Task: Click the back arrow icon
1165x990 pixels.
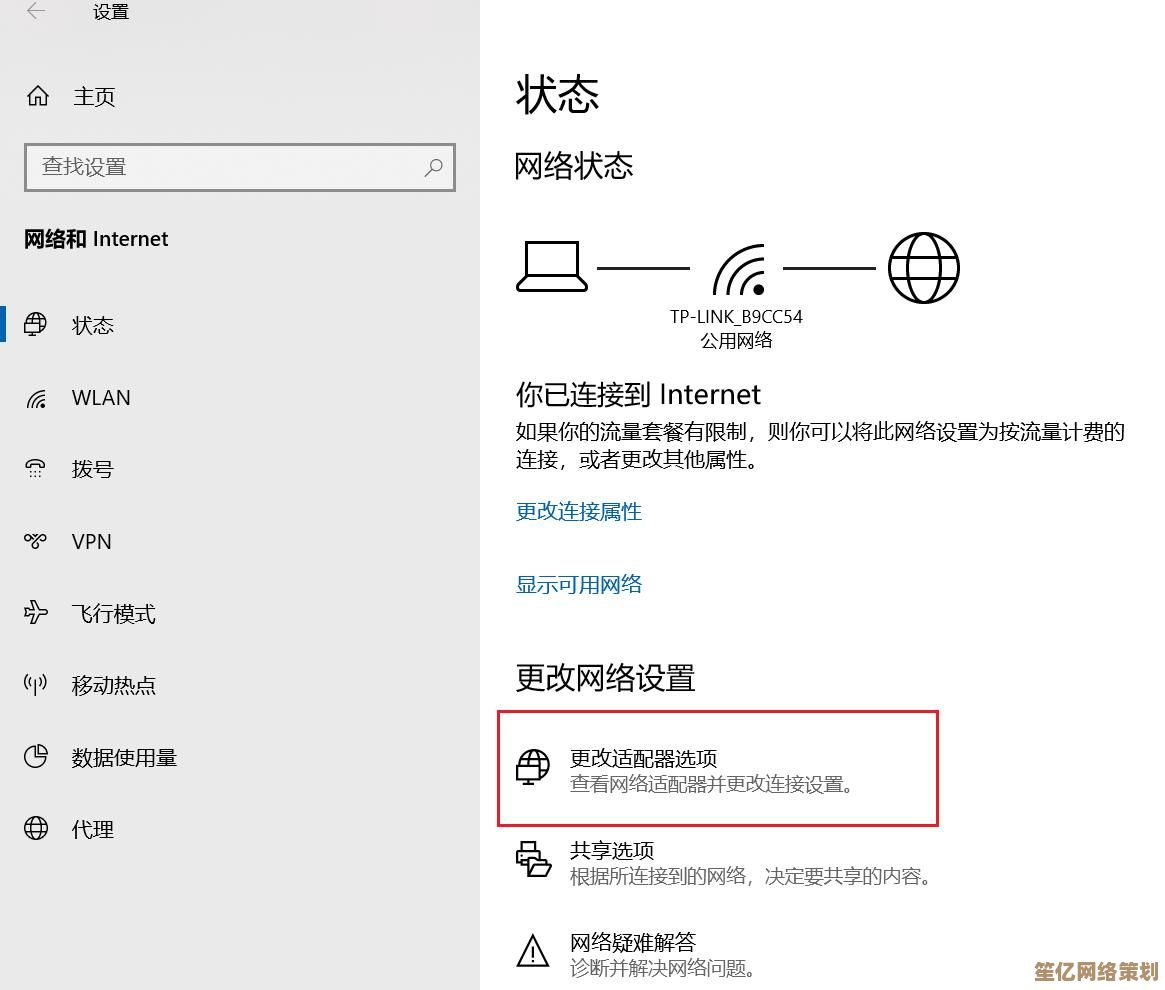Action: coord(36,12)
